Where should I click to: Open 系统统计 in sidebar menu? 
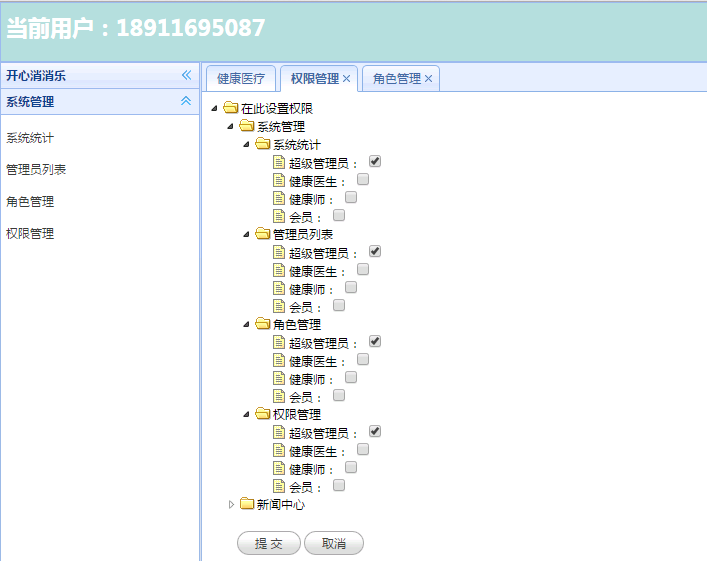[x=30, y=138]
